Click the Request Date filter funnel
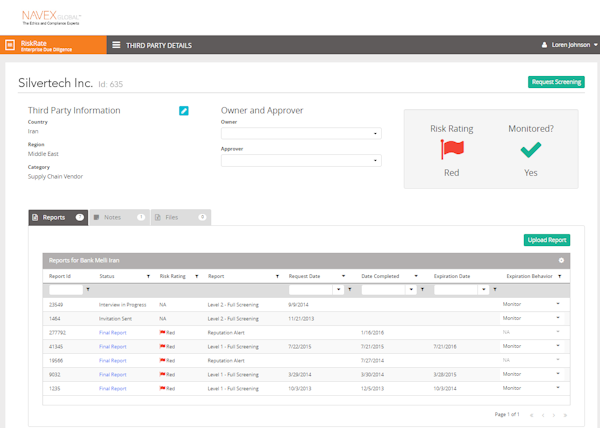 point(350,290)
